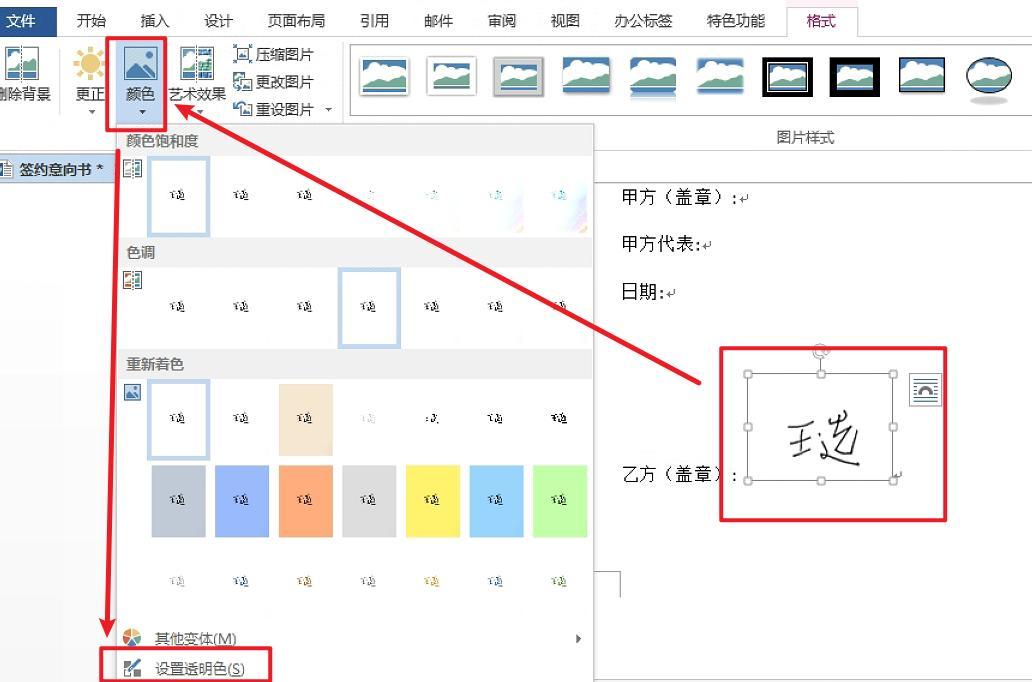Switch to the 视图 ribbon tab
1032x682 pixels.
[x=565, y=21]
